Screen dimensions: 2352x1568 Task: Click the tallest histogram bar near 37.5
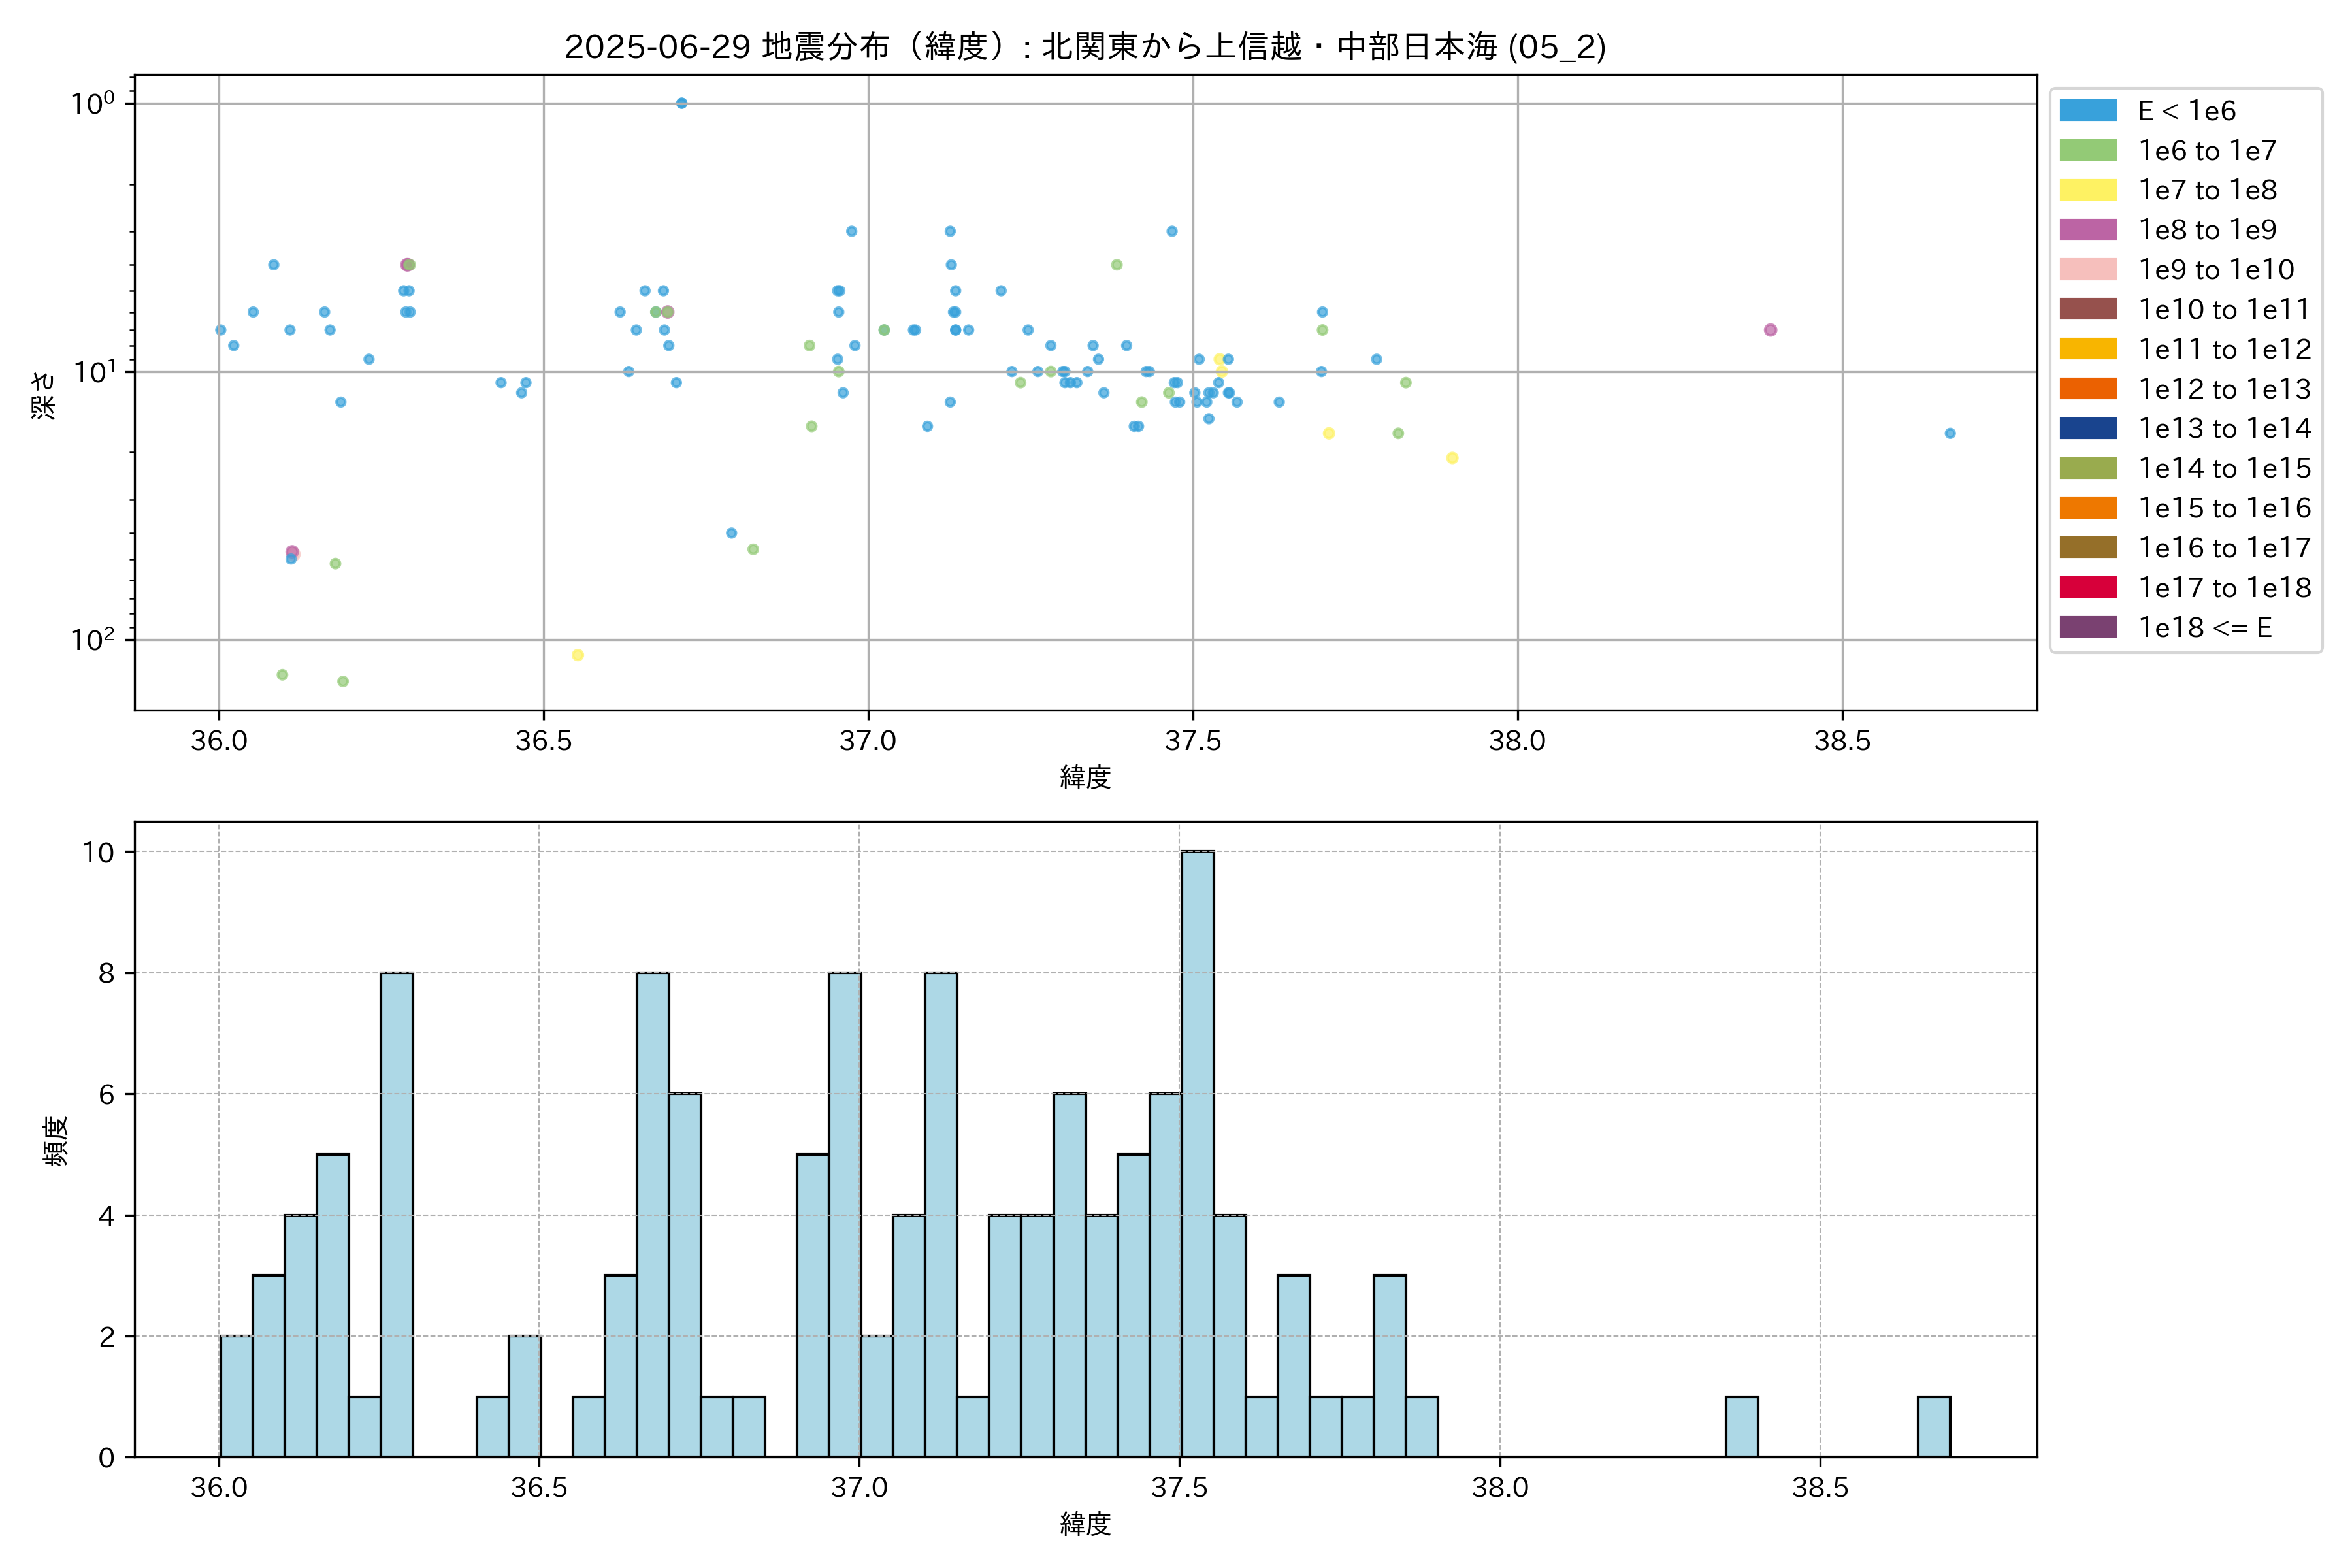(1197, 1150)
